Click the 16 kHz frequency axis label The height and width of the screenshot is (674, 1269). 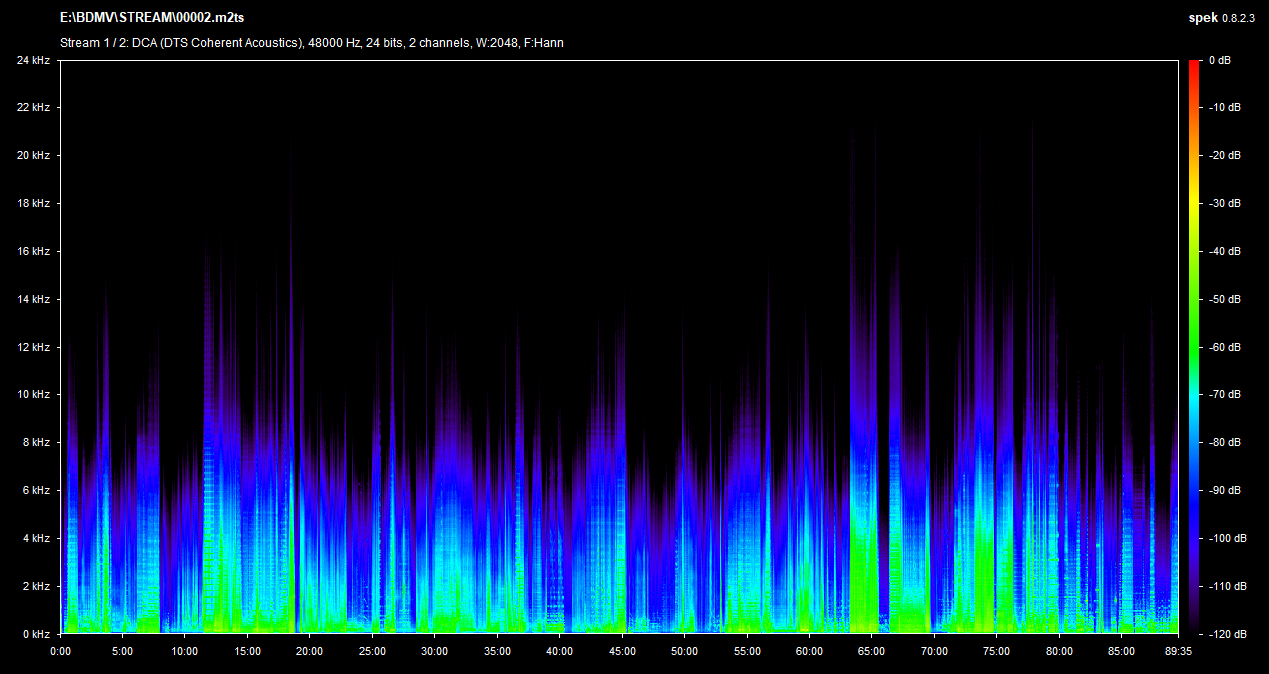point(33,251)
